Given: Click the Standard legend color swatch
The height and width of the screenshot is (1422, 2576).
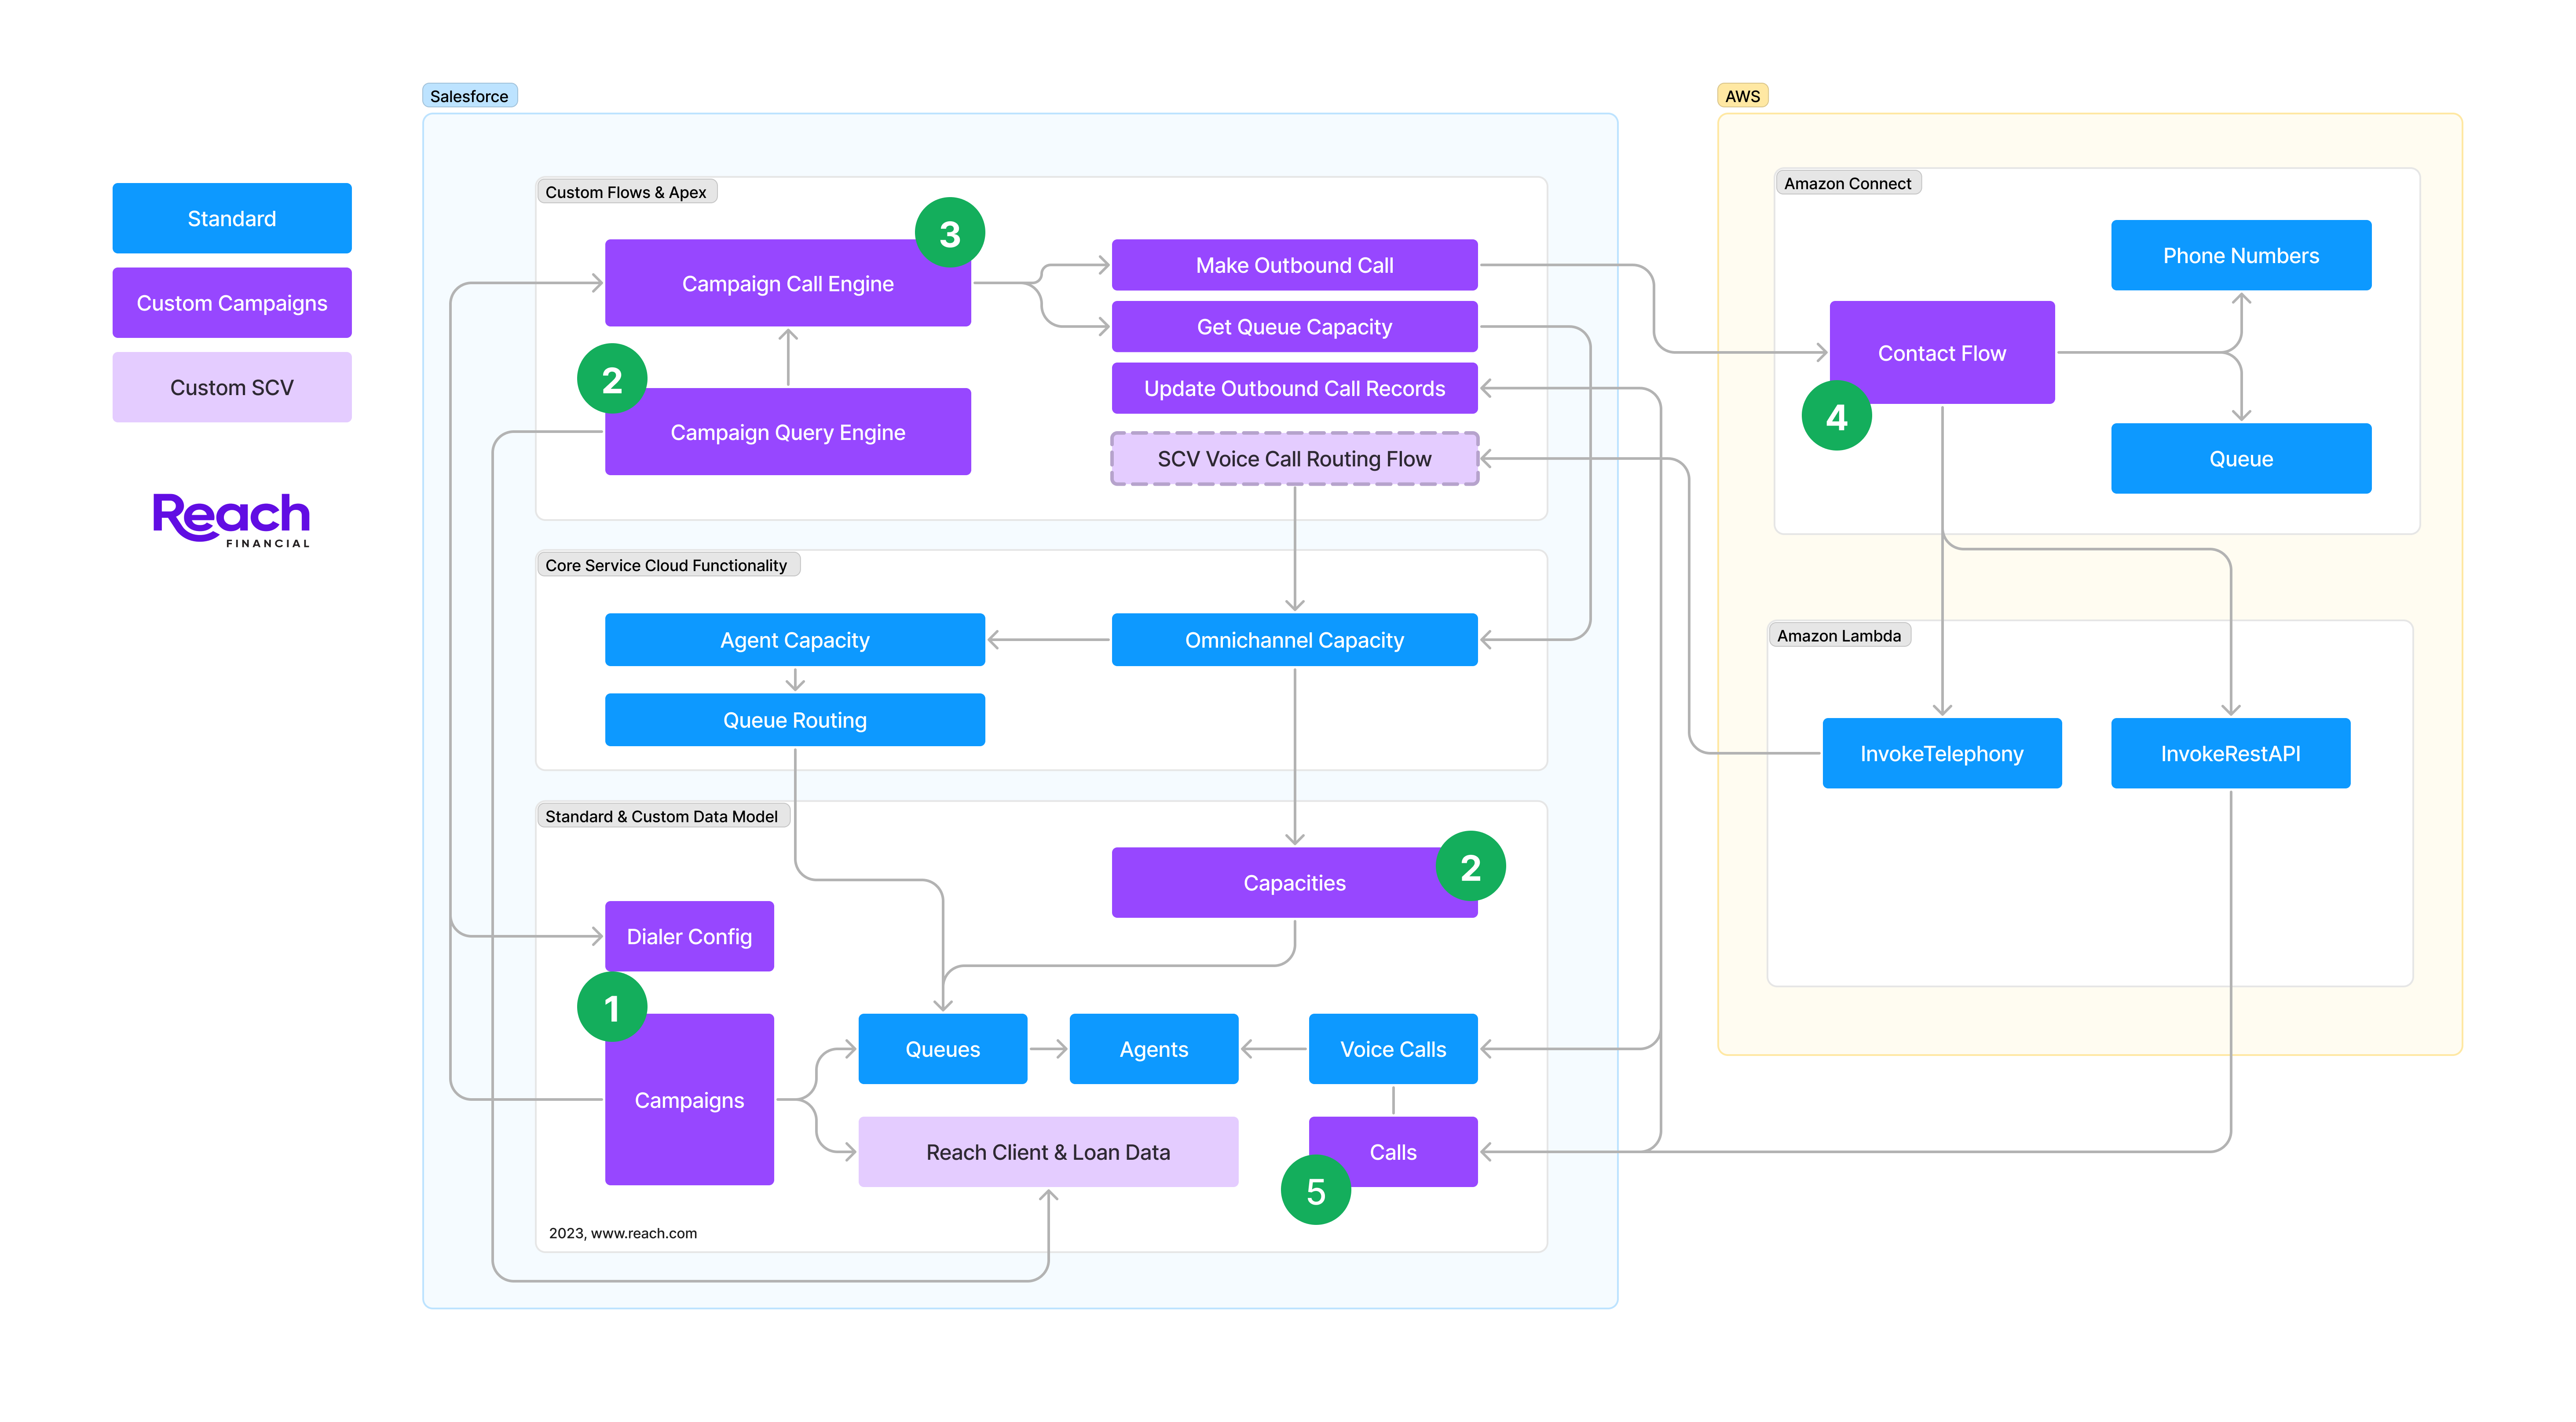Looking at the screenshot, I should tap(231, 218).
